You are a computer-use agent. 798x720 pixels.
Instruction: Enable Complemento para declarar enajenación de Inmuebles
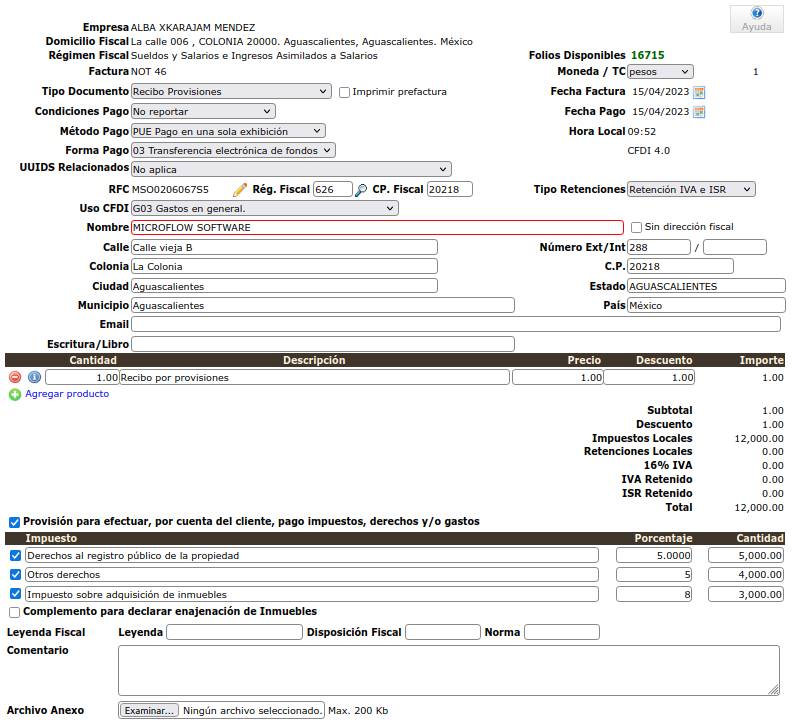(14, 612)
